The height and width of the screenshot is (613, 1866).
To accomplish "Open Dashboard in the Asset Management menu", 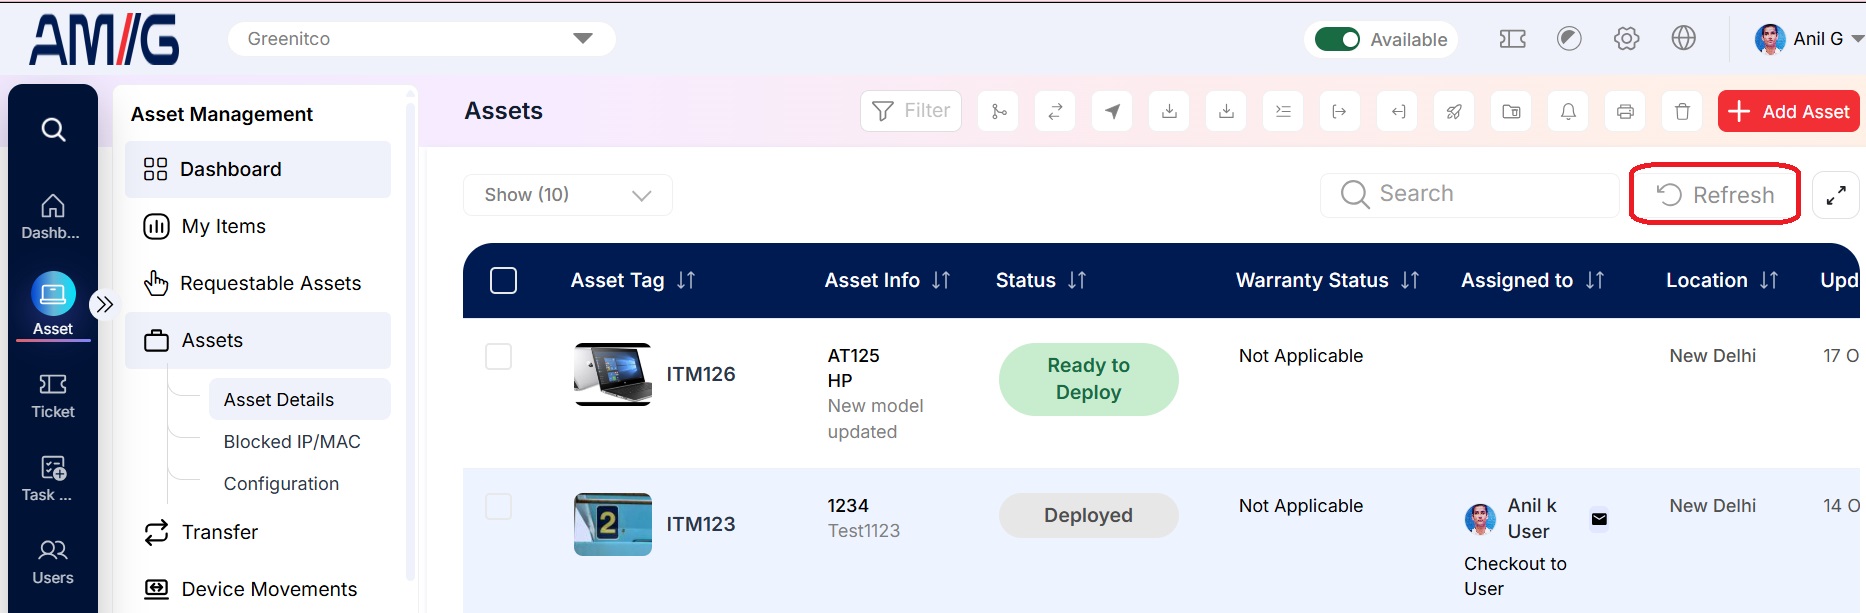I will click(x=258, y=169).
